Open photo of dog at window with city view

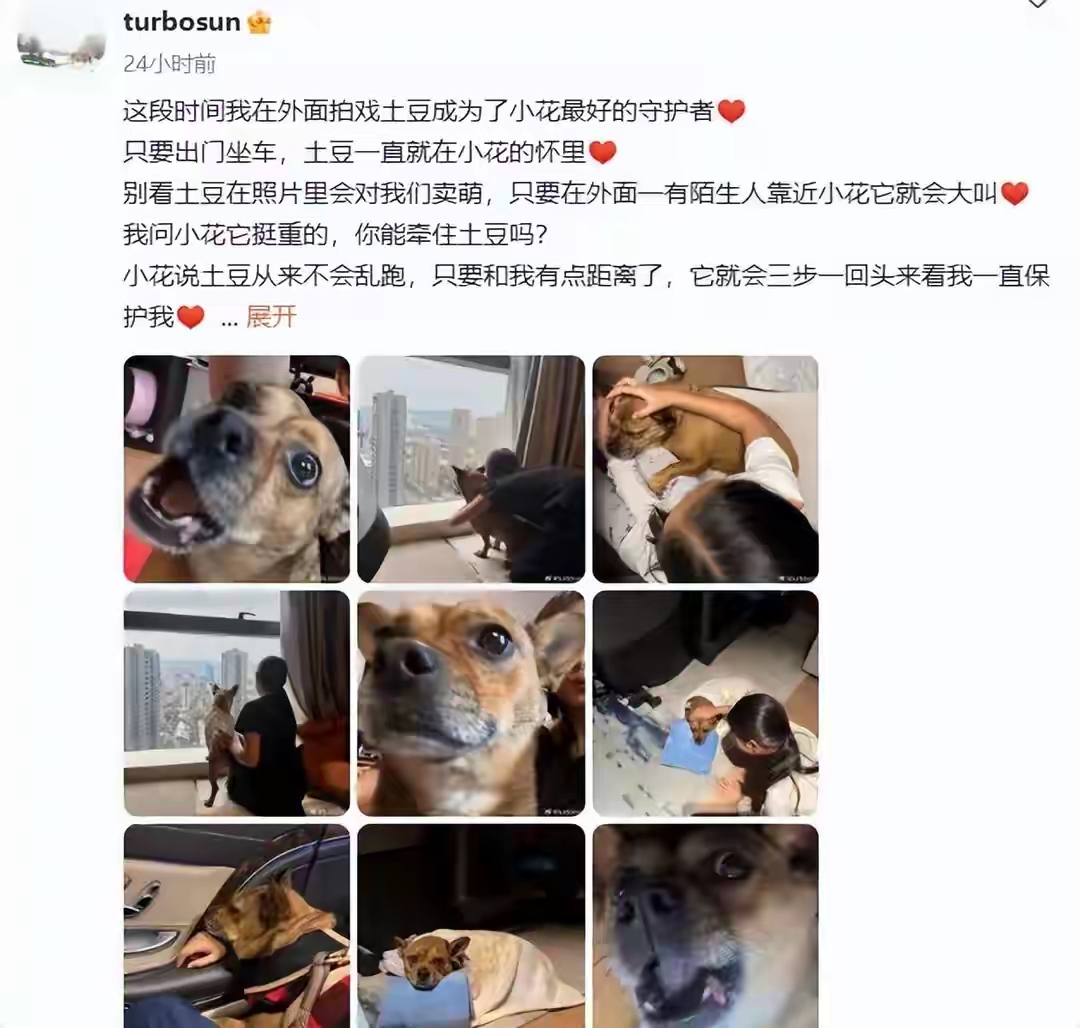point(471,469)
